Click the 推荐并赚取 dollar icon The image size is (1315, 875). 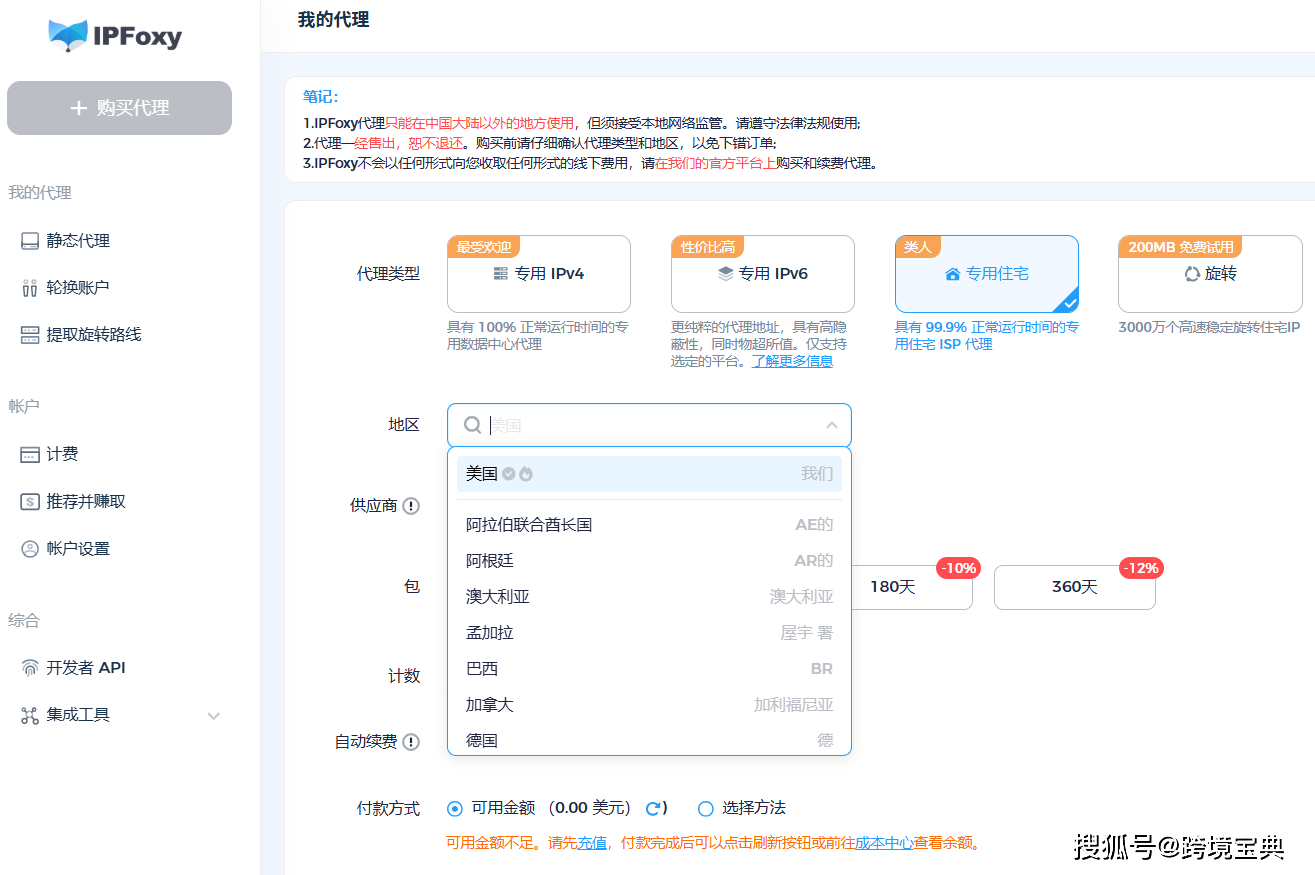tap(30, 502)
